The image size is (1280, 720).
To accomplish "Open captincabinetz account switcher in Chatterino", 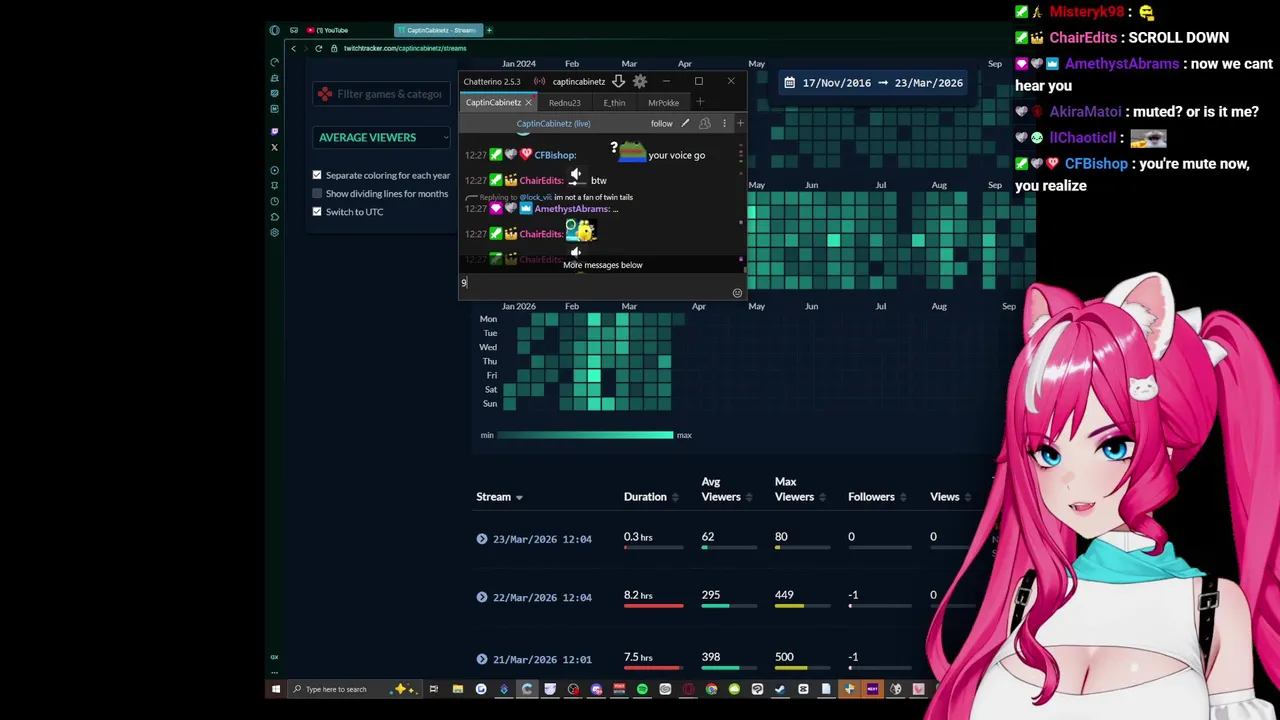I will 578,81.
